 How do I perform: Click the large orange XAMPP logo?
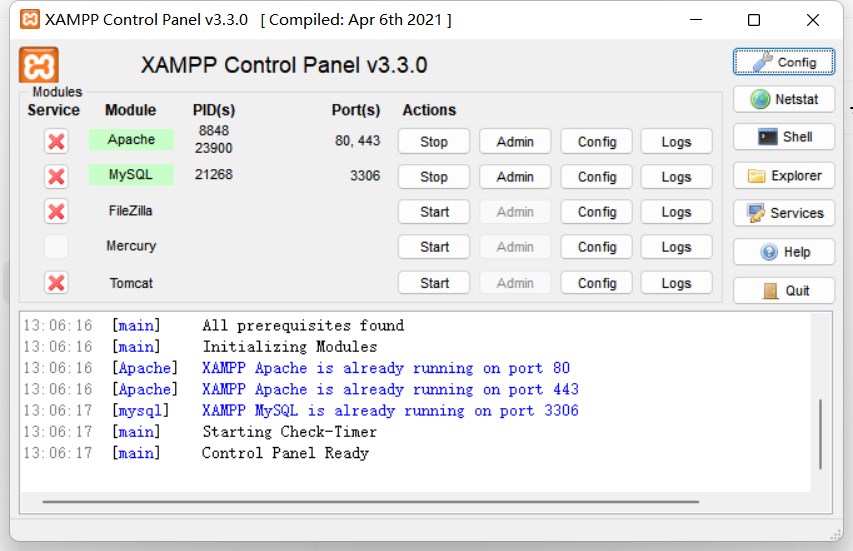click(x=39, y=65)
